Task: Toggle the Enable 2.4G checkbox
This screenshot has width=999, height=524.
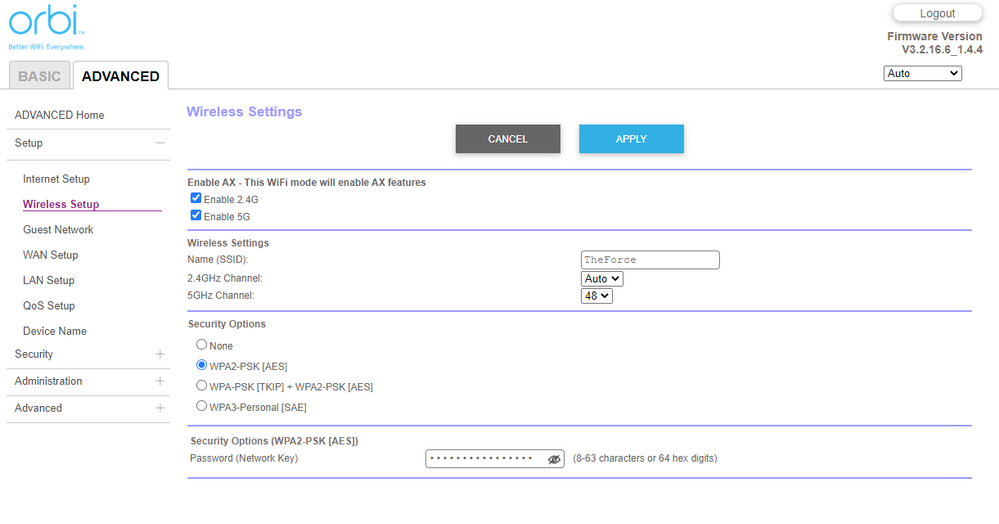Action: click(196, 199)
